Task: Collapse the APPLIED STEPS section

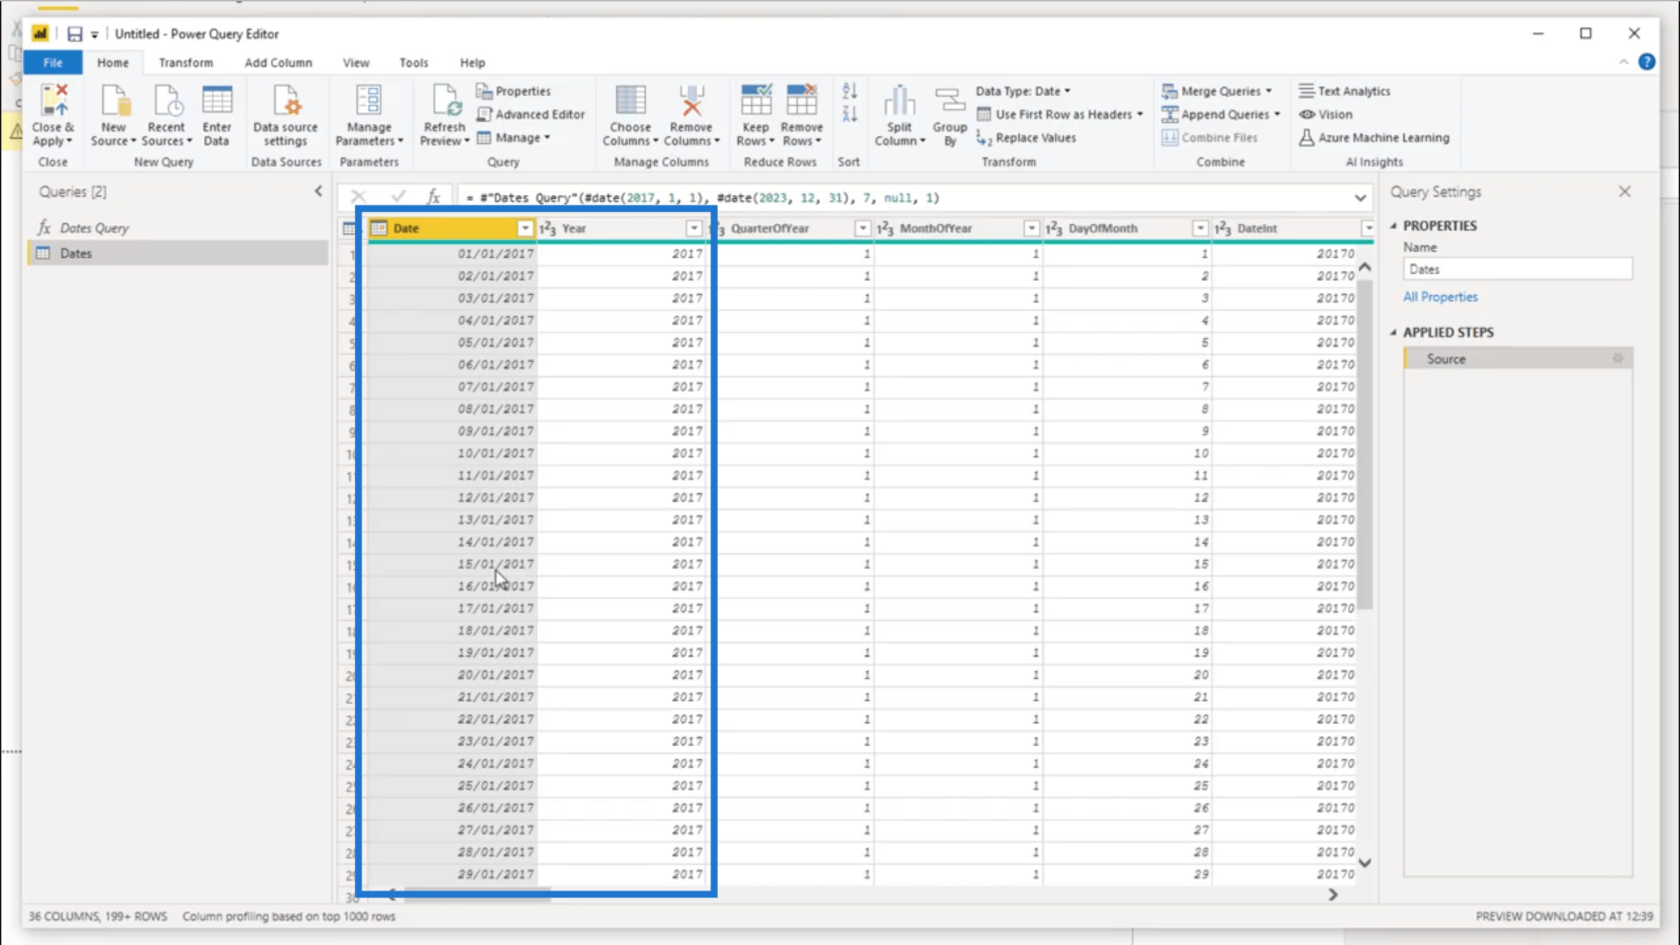Action: point(1394,332)
